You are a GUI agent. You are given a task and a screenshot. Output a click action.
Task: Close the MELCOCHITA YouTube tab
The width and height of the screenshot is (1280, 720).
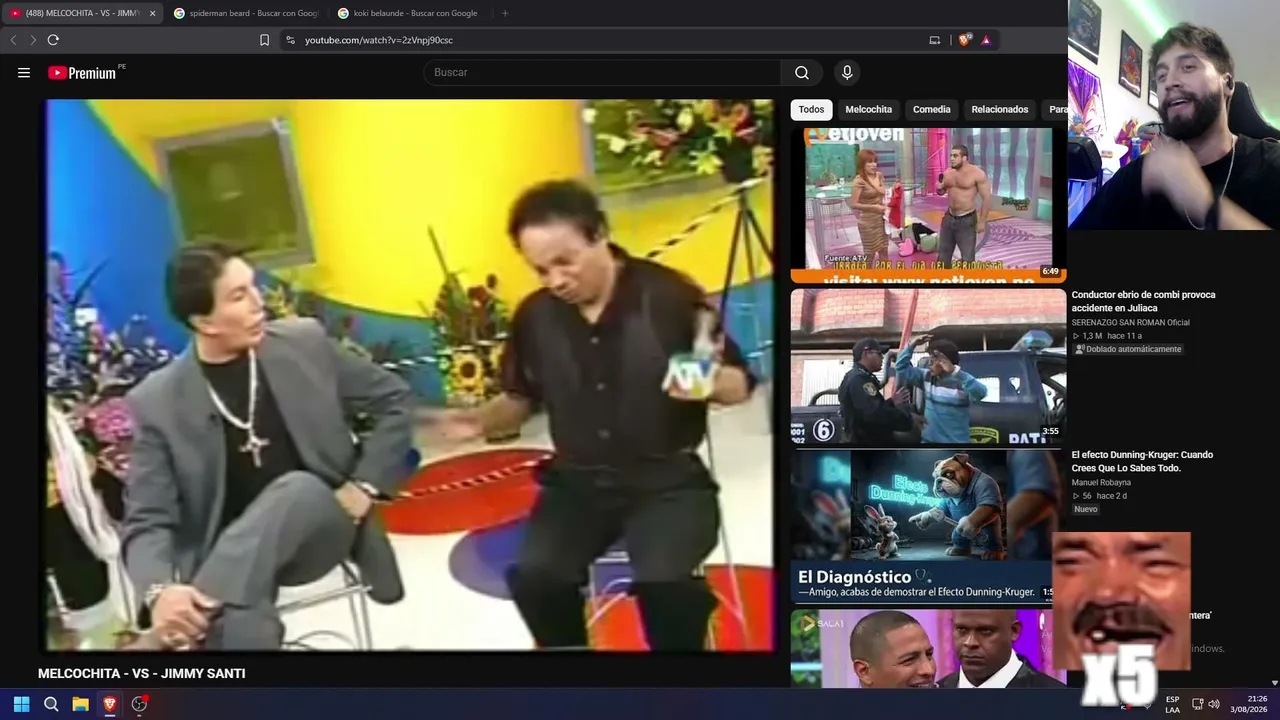[153, 13]
